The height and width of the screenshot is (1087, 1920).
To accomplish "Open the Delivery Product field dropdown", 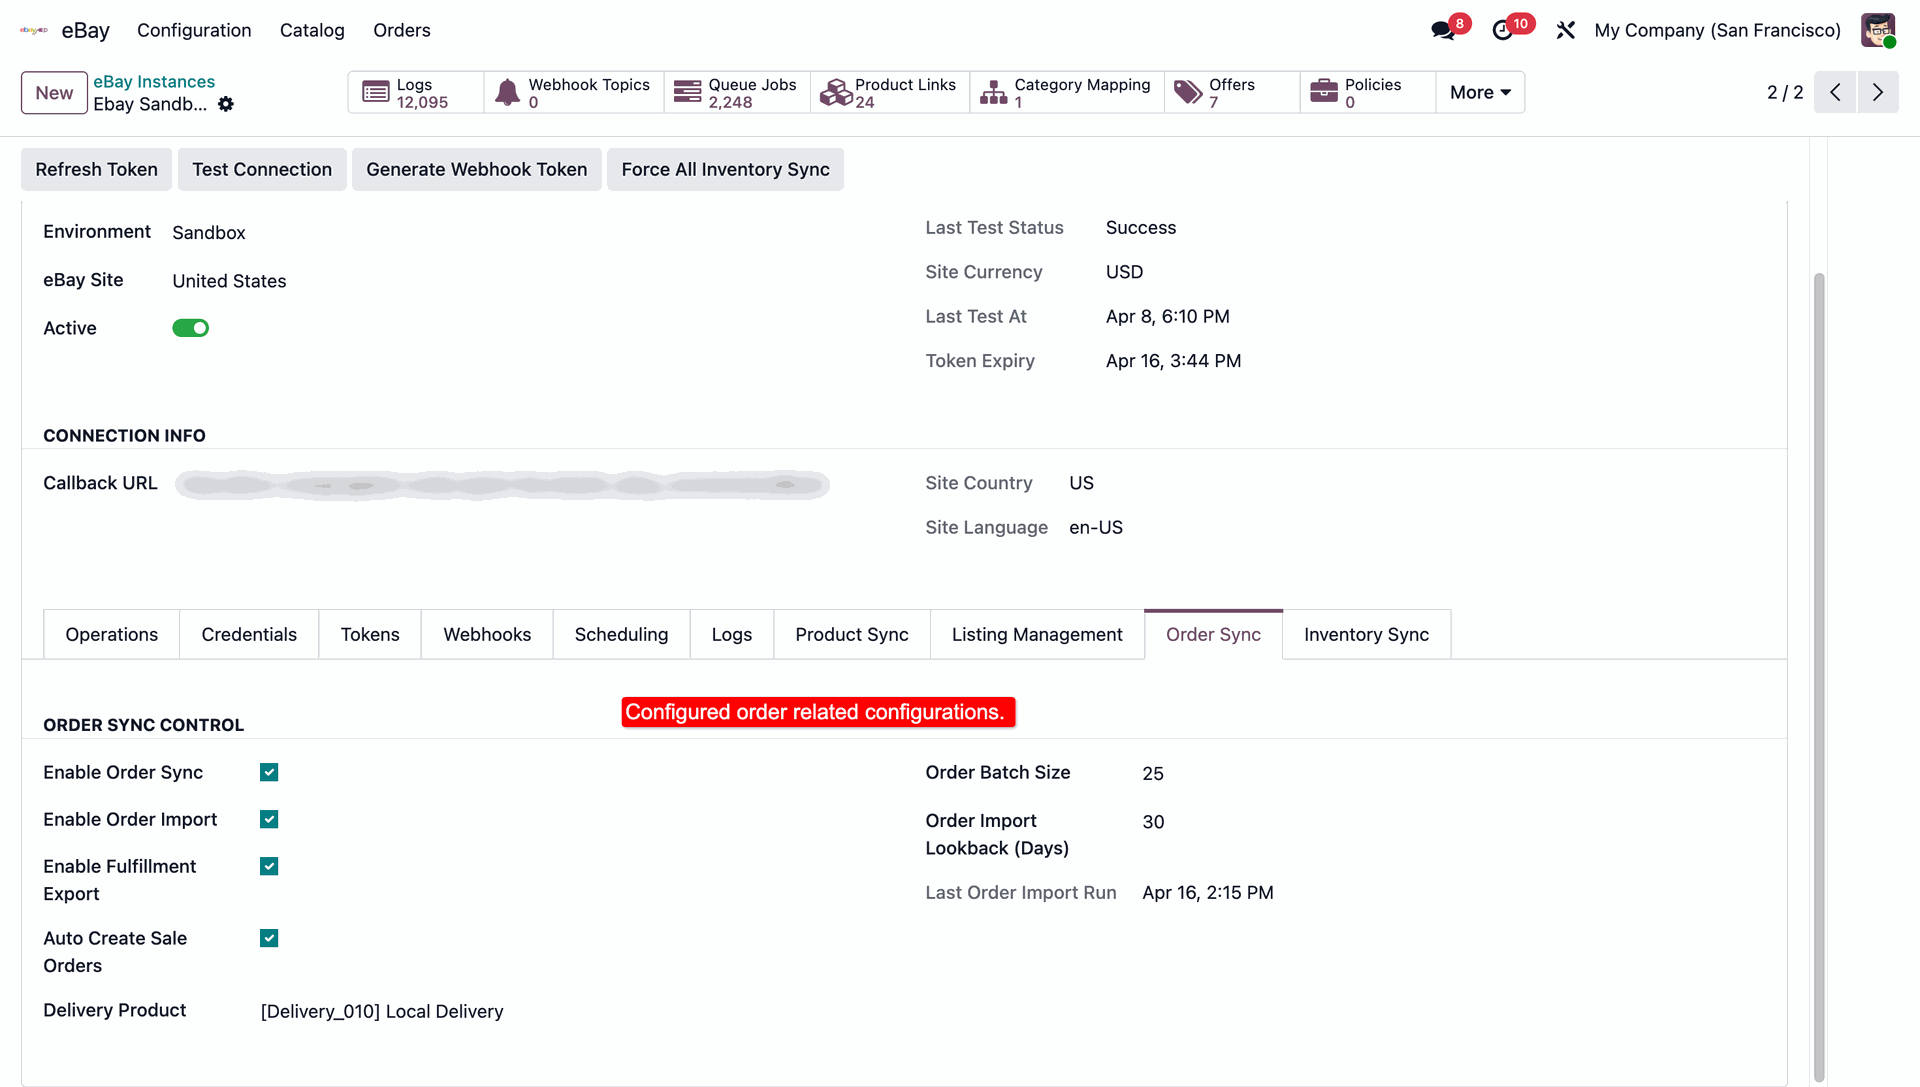I will [x=382, y=1011].
